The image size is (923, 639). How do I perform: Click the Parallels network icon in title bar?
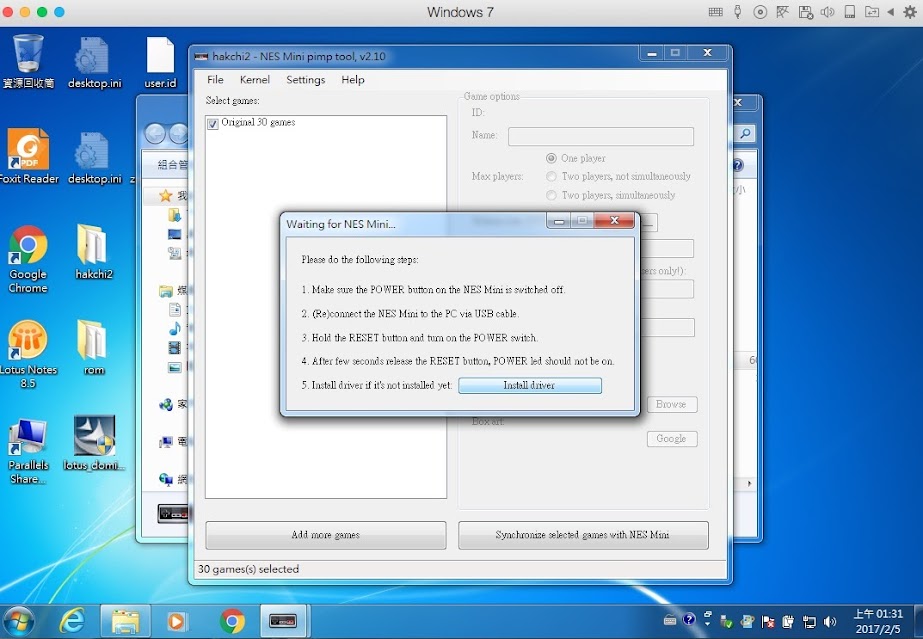point(782,12)
